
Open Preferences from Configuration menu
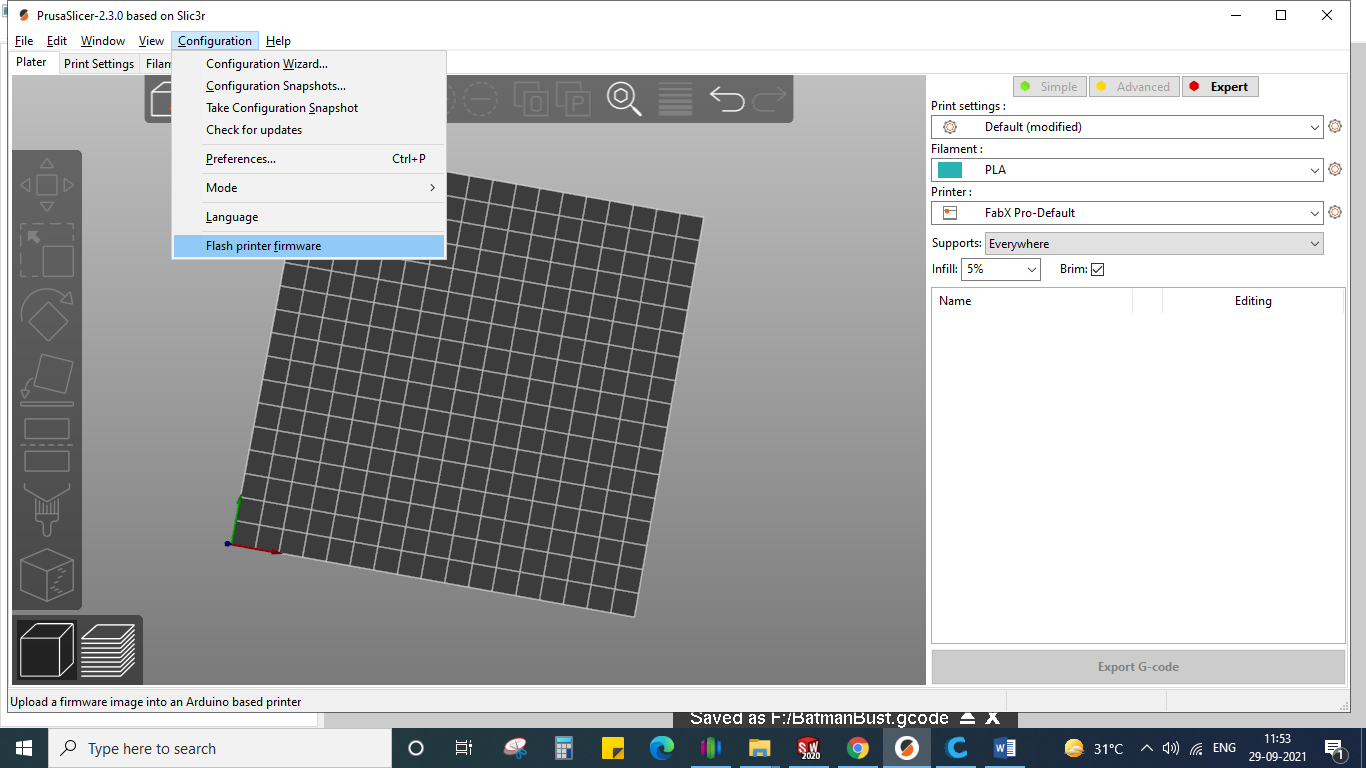click(309, 159)
